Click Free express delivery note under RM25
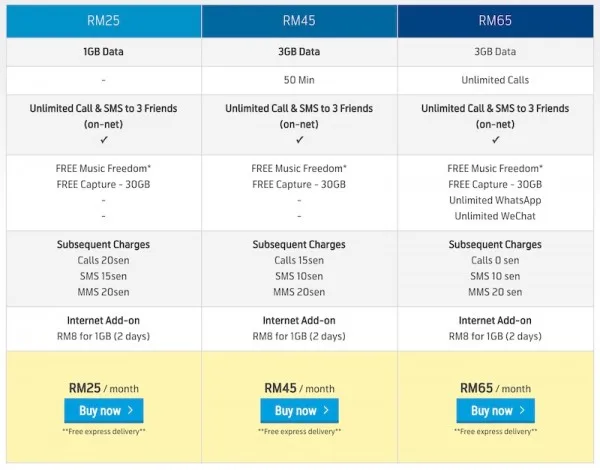Viewport: 600px width, 470px height. (104, 431)
